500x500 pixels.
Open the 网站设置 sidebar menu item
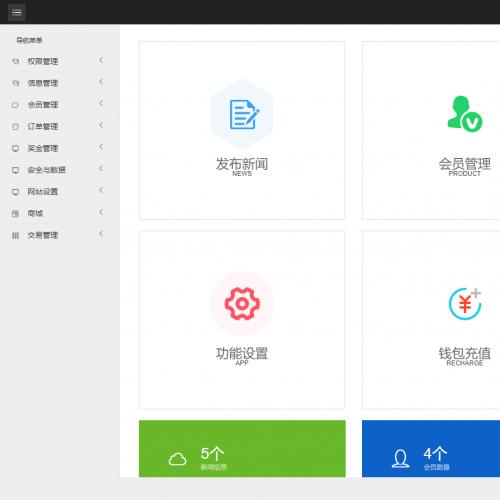(60, 192)
